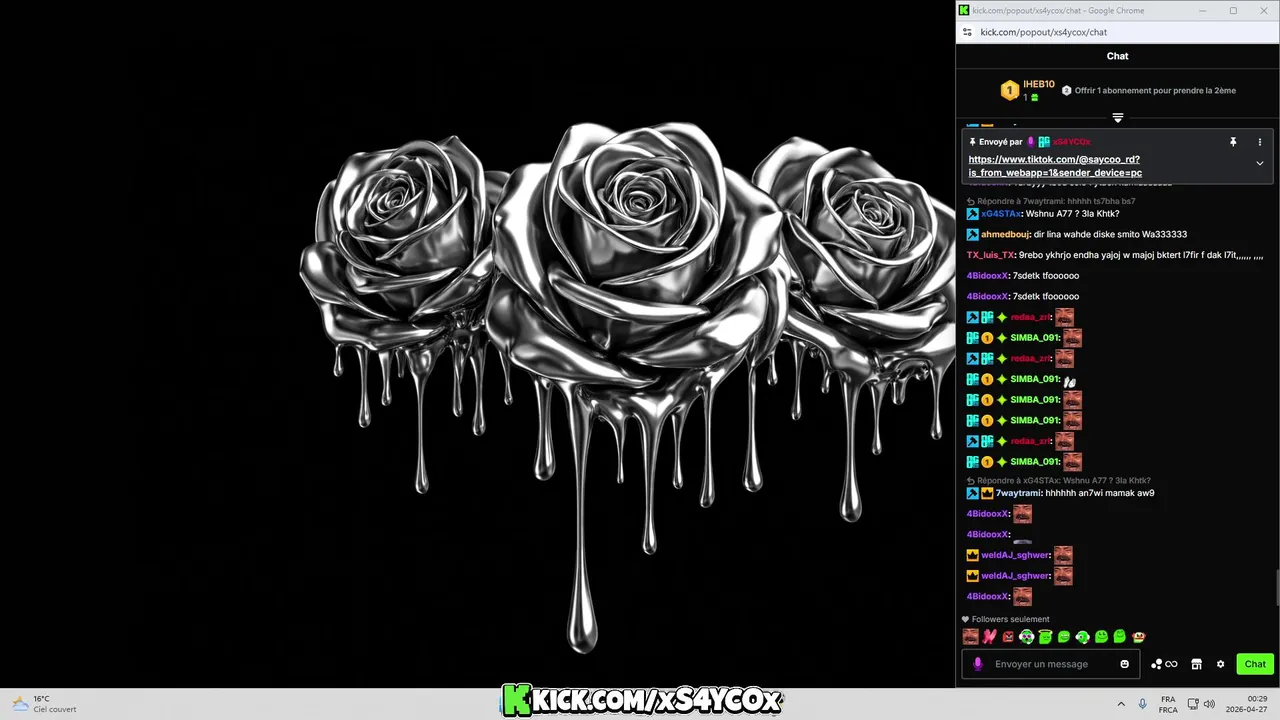Jump to 'Répondre à xG4STAx' quoted reply
The height and width of the screenshot is (720, 1280).
1058,481
